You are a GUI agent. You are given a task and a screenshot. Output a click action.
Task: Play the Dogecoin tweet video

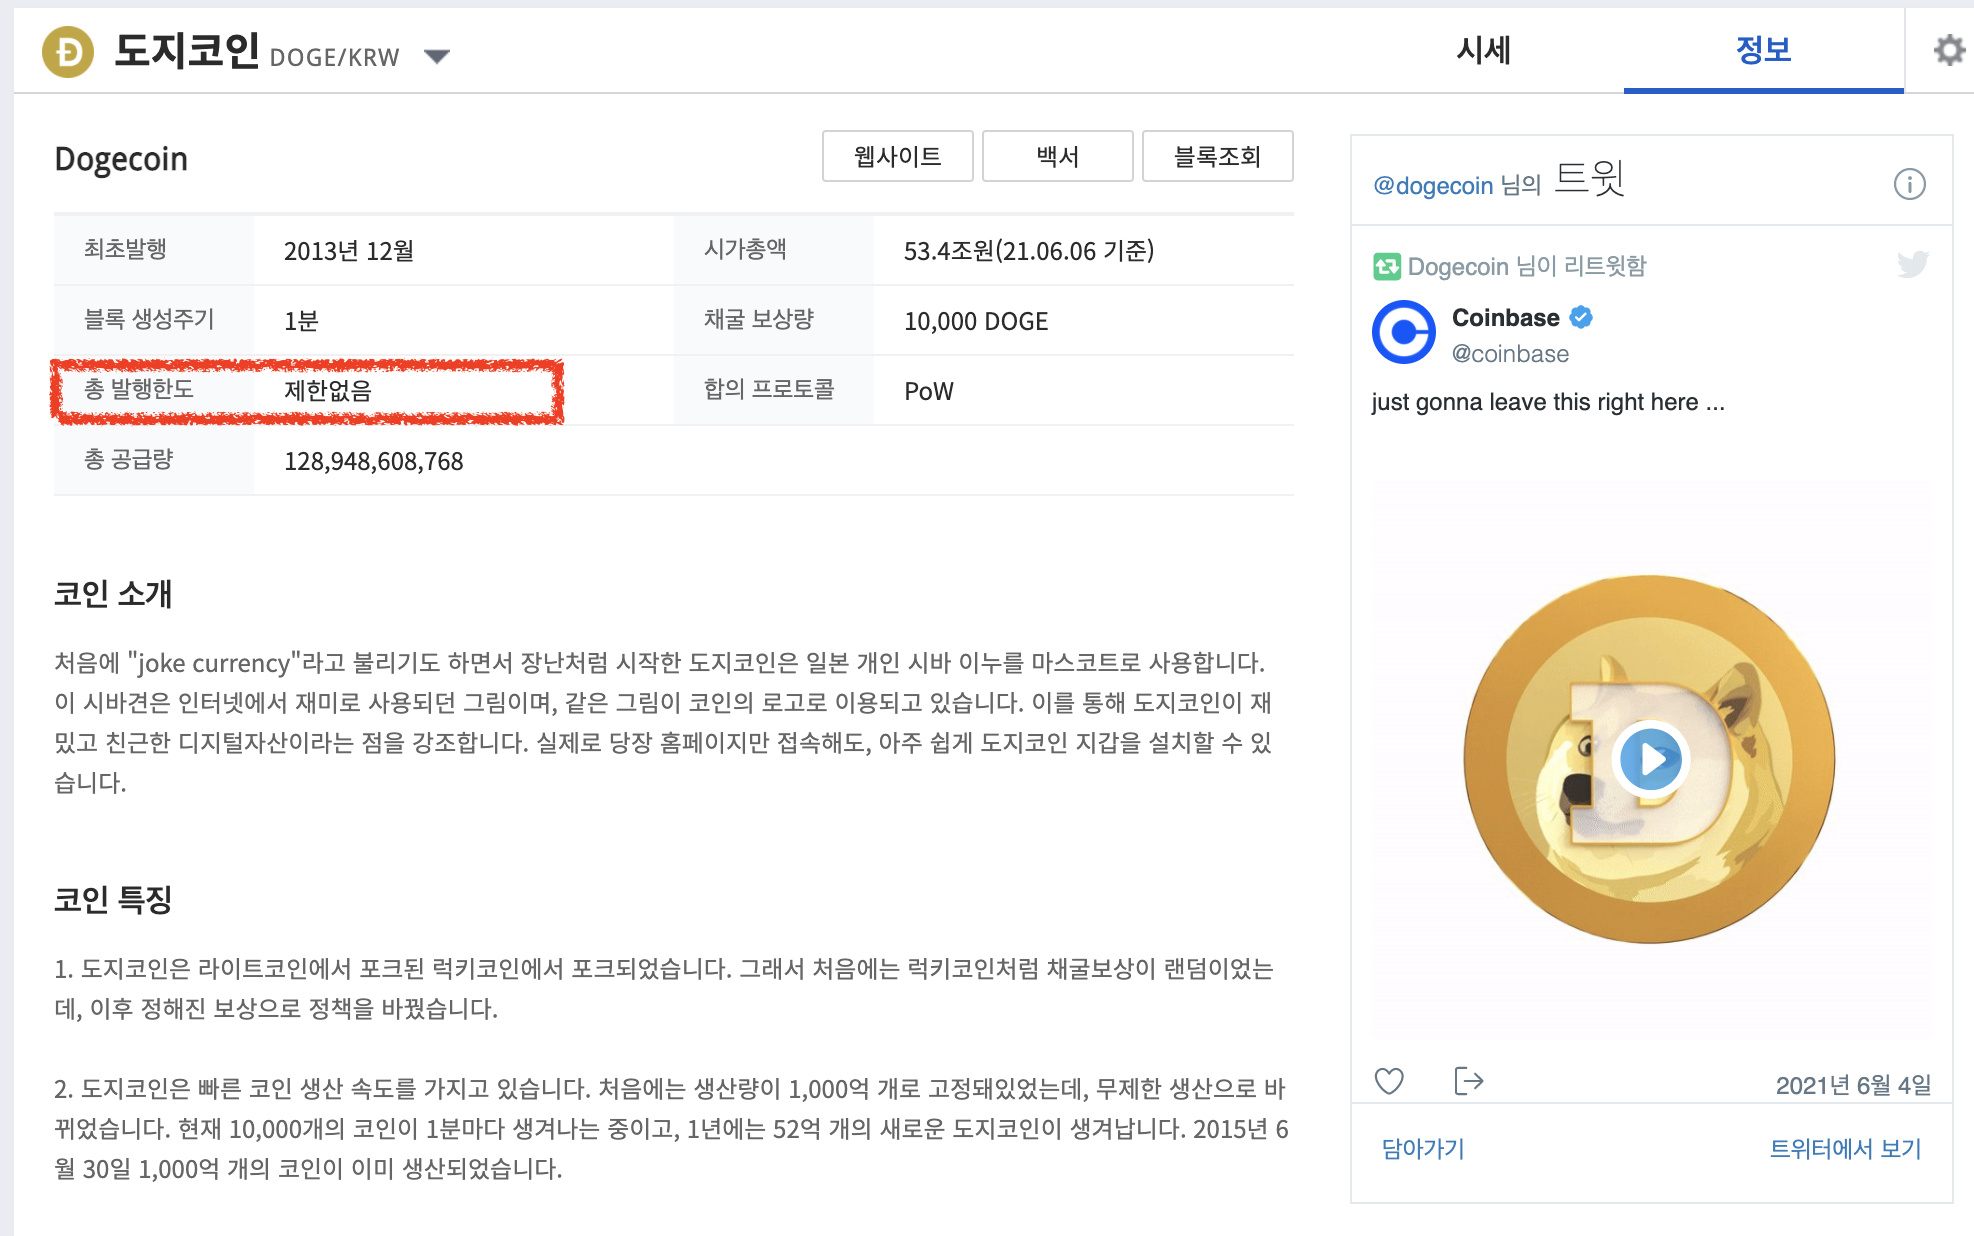point(1650,759)
